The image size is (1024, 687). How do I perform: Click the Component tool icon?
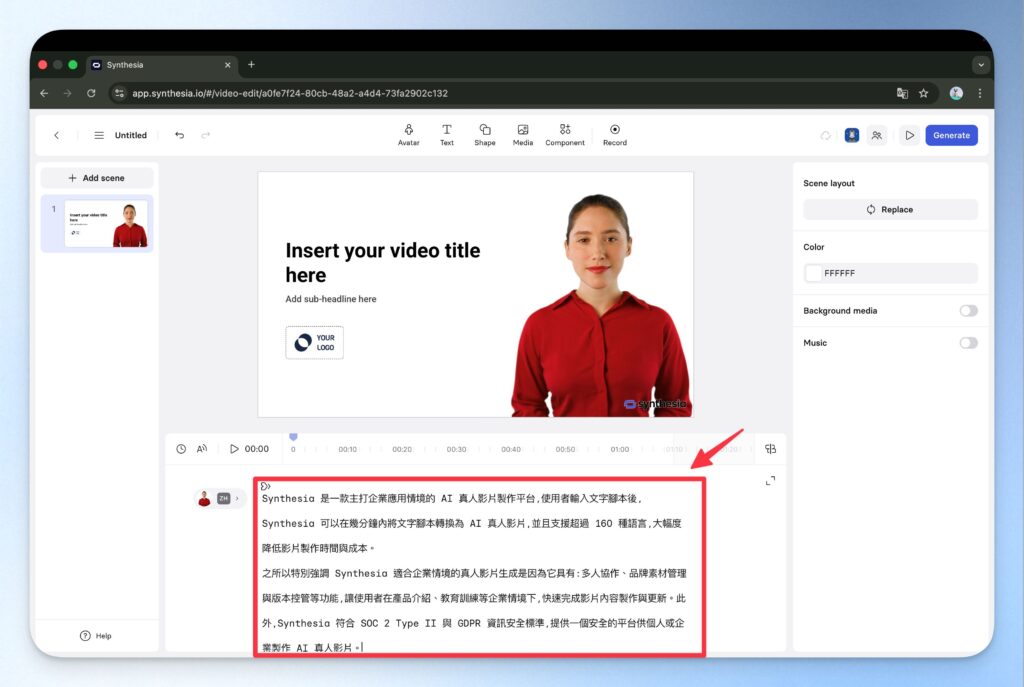(x=564, y=134)
